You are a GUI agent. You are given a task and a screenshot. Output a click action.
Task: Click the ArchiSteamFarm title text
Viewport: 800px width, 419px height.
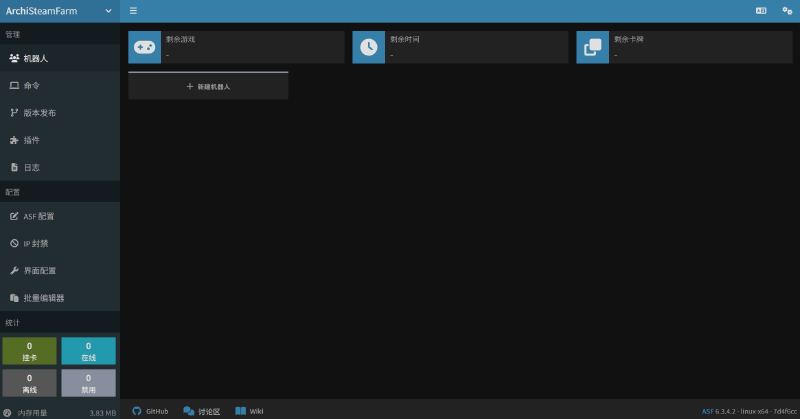pos(41,11)
